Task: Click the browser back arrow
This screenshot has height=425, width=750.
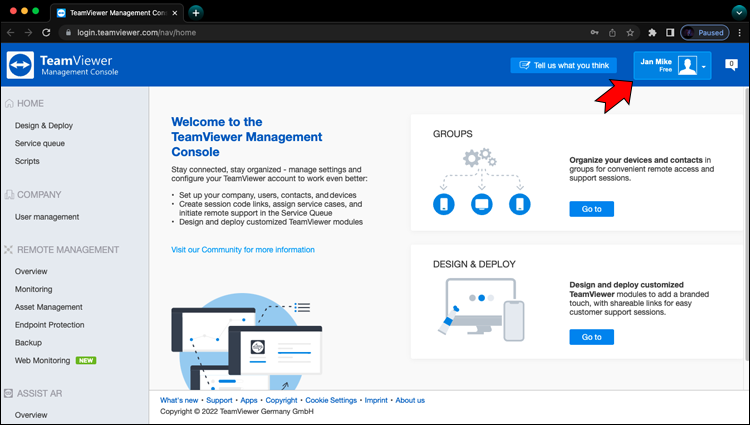Action: coord(11,33)
